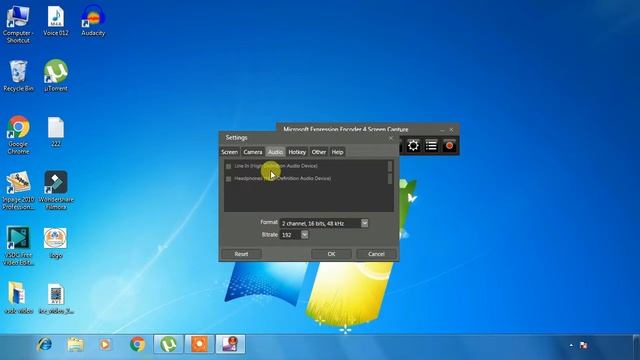
Task: Select the Audio tab
Action: point(275,152)
